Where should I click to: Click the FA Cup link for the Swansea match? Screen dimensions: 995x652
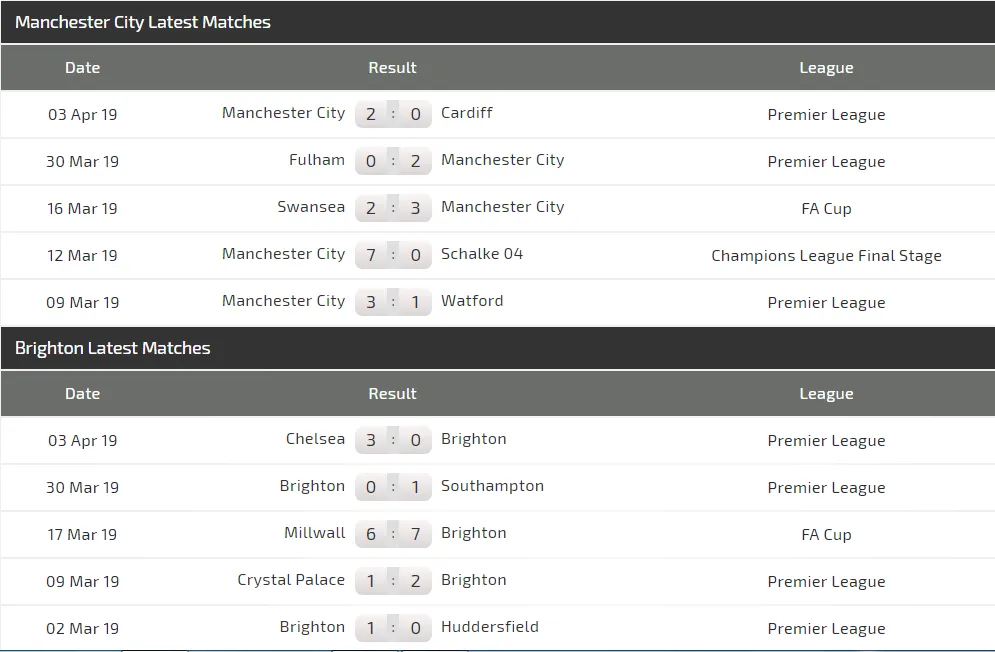[x=826, y=208]
